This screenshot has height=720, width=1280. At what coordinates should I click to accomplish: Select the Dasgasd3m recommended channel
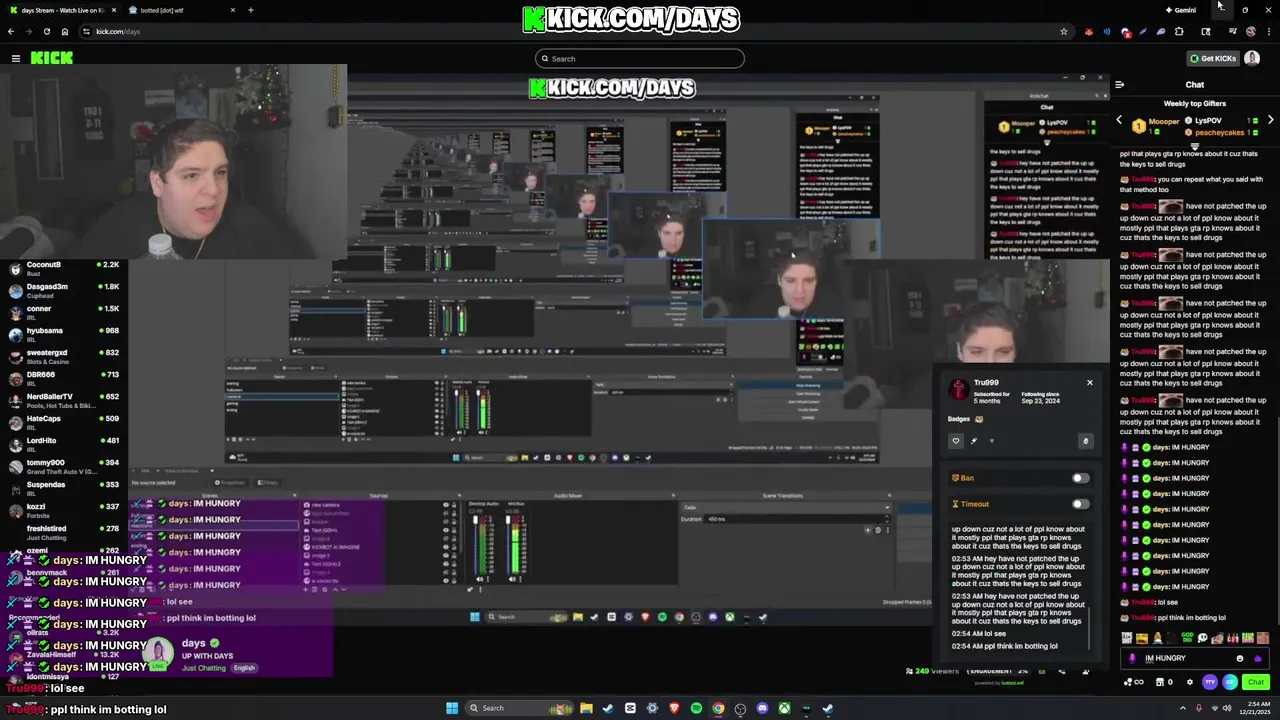tap(64, 291)
